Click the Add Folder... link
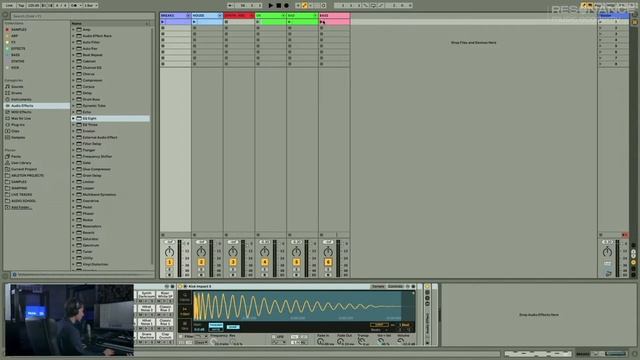 click(20, 207)
